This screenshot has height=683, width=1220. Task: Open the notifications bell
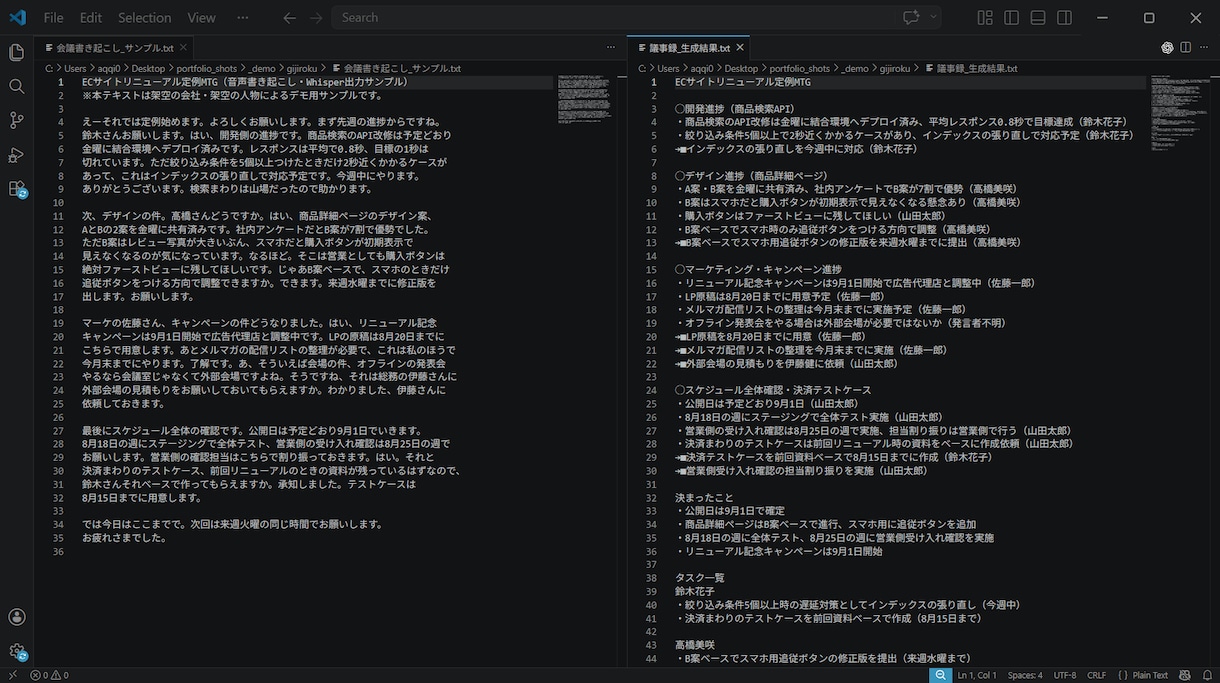pyautogui.click(x=1206, y=675)
